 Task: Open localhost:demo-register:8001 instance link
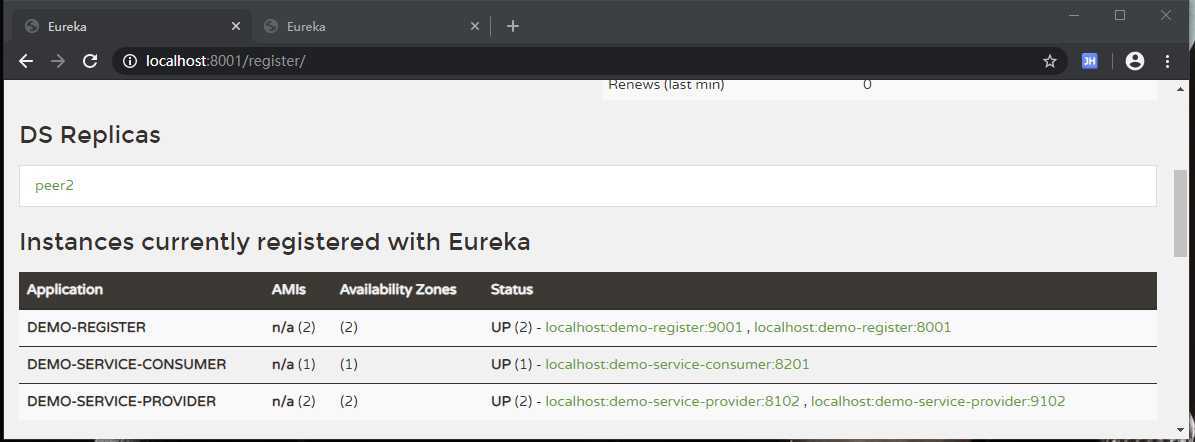[852, 327]
